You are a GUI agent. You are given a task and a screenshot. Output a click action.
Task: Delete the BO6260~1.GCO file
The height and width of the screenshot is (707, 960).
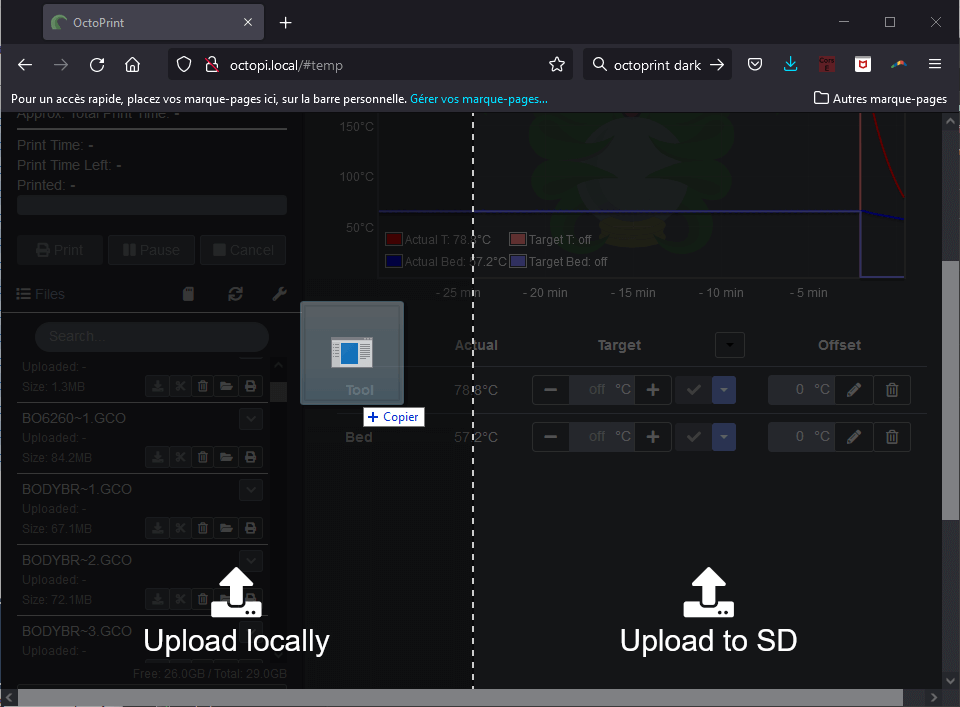point(203,457)
